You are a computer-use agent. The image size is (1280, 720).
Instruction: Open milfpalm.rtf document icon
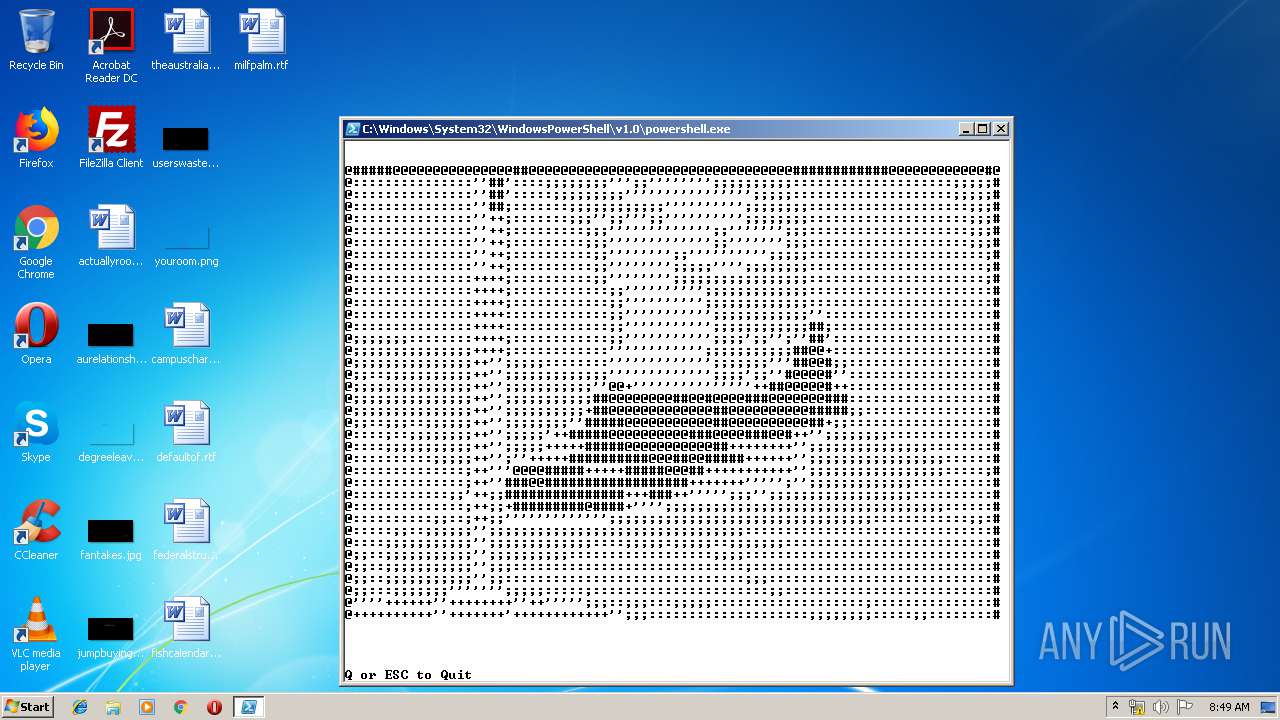coord(261,40)
